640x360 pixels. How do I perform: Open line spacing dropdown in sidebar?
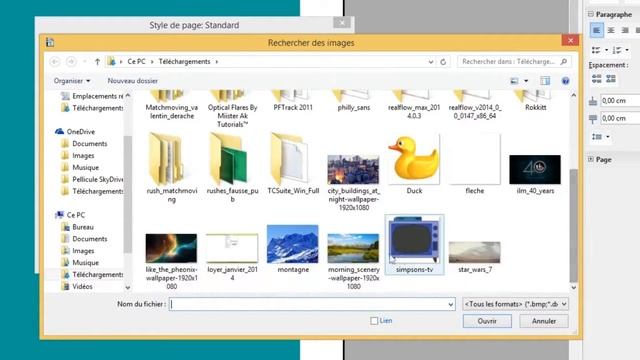(x=608, y=137)
